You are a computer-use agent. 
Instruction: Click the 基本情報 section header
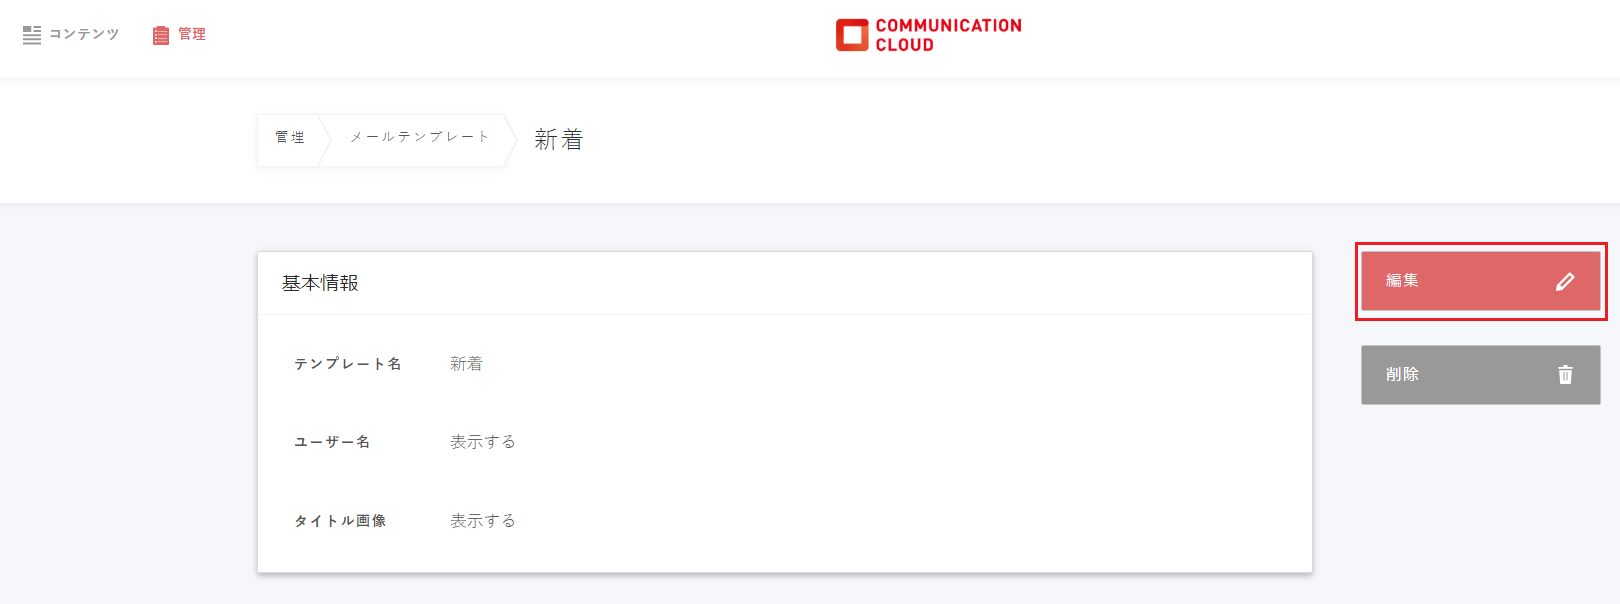click(320, 283)
